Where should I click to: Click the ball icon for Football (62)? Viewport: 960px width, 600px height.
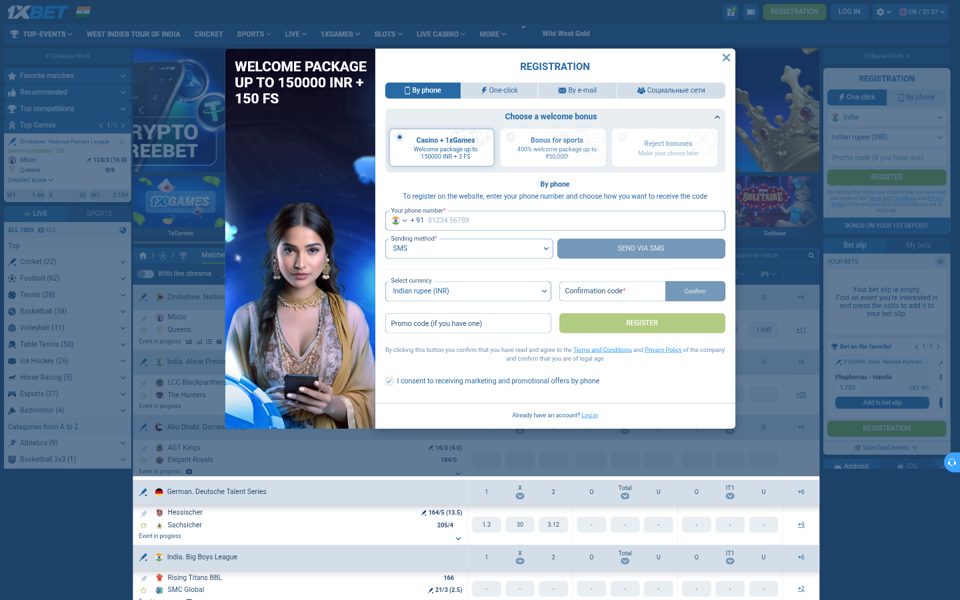coord(12,278)
